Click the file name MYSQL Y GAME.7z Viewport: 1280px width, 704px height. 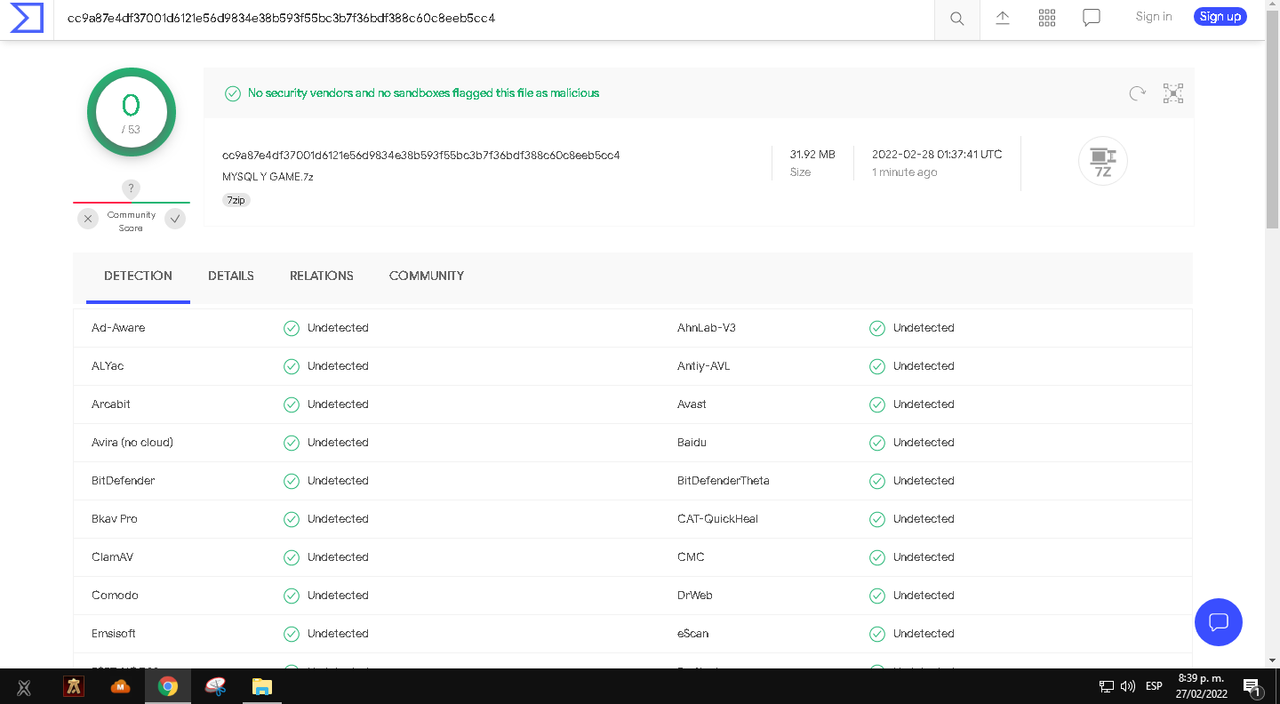click(x=268, y=177)
